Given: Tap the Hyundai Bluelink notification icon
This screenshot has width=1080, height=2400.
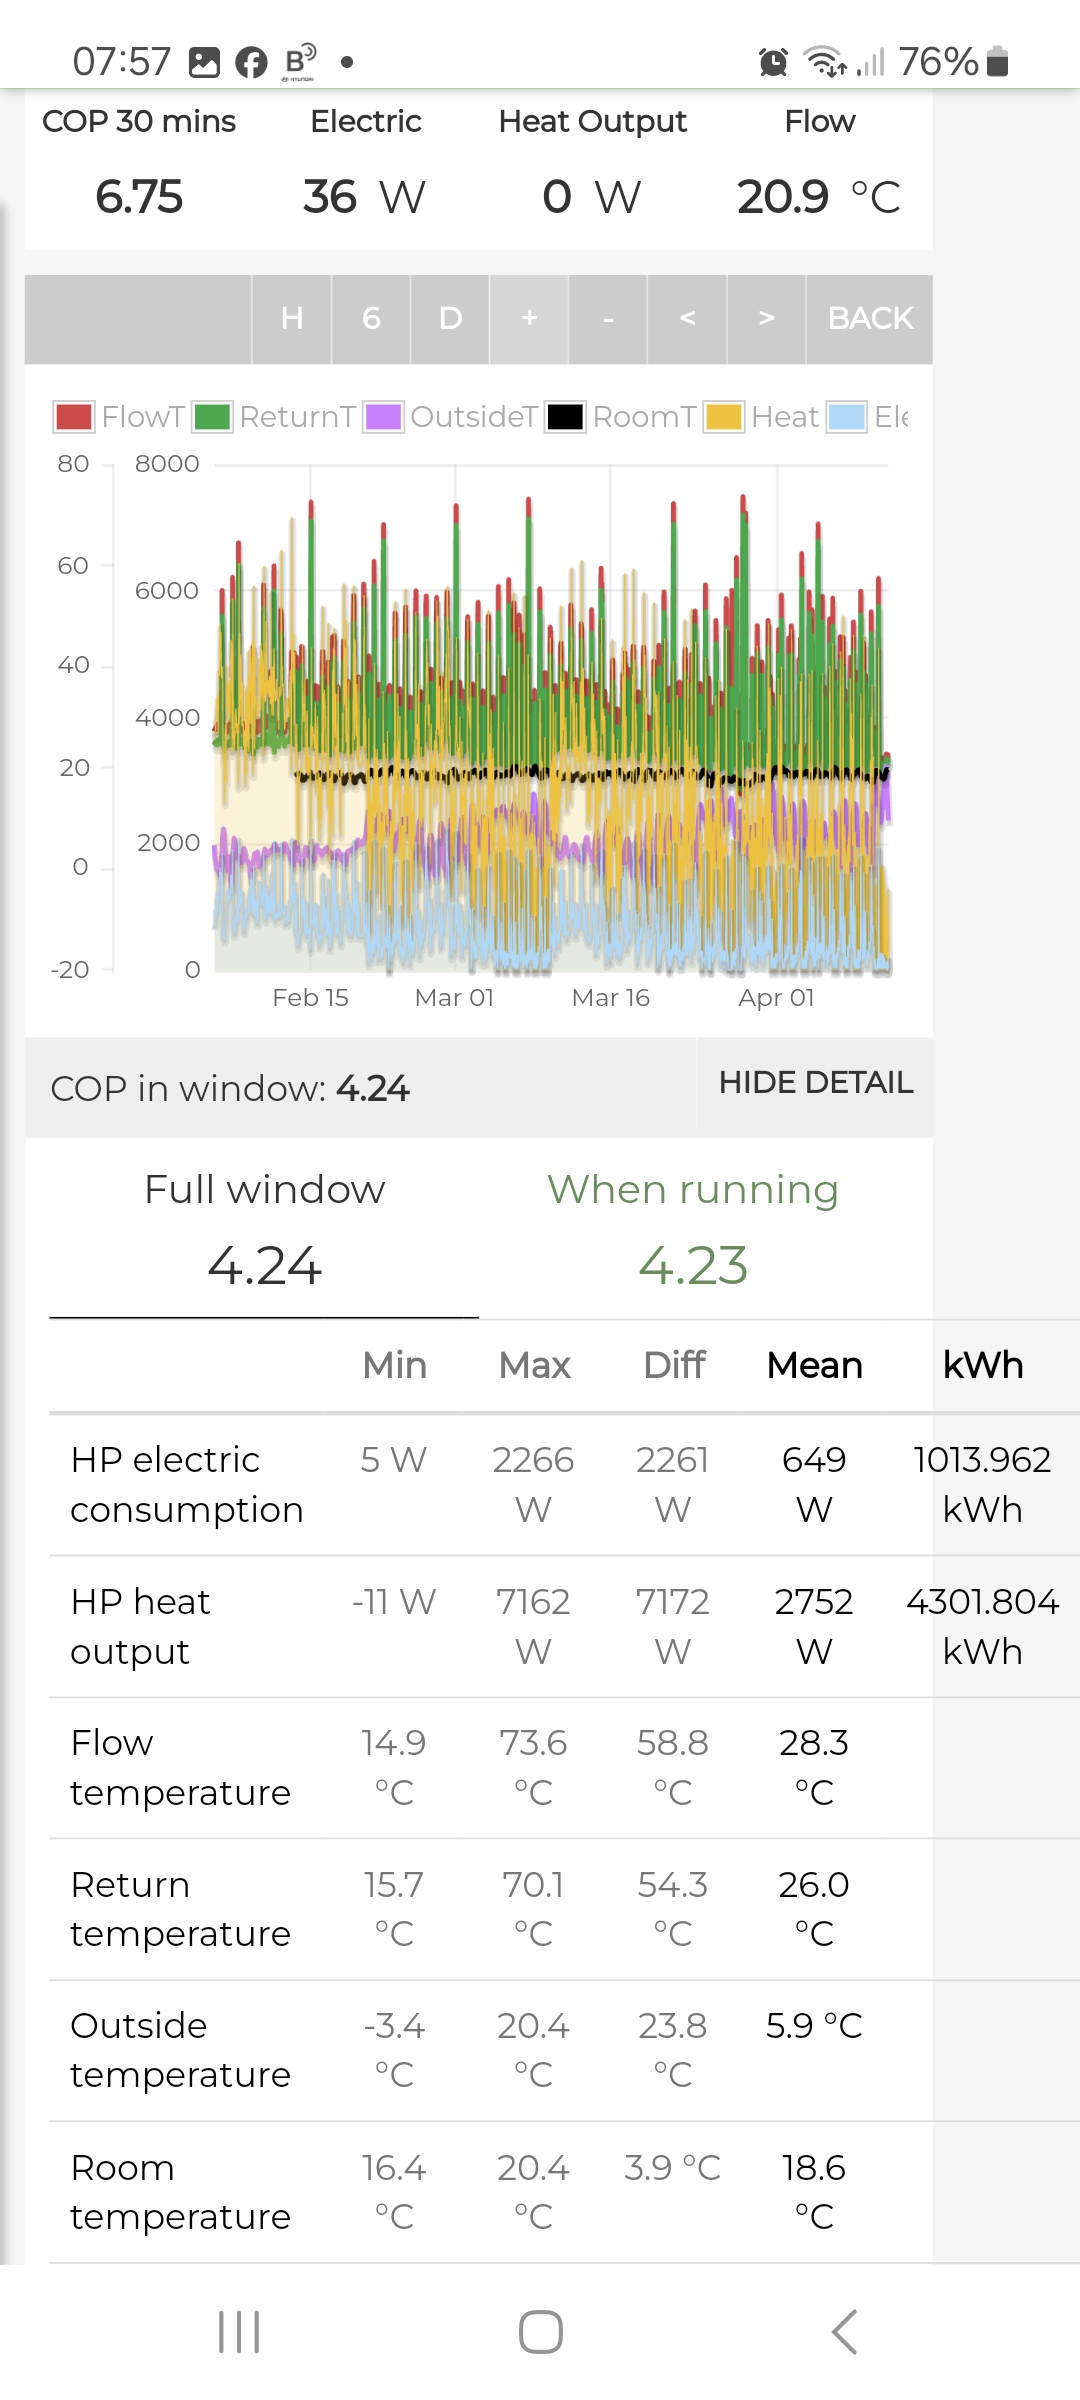Looking at the screenshot, I should click(x=299, y=62).
